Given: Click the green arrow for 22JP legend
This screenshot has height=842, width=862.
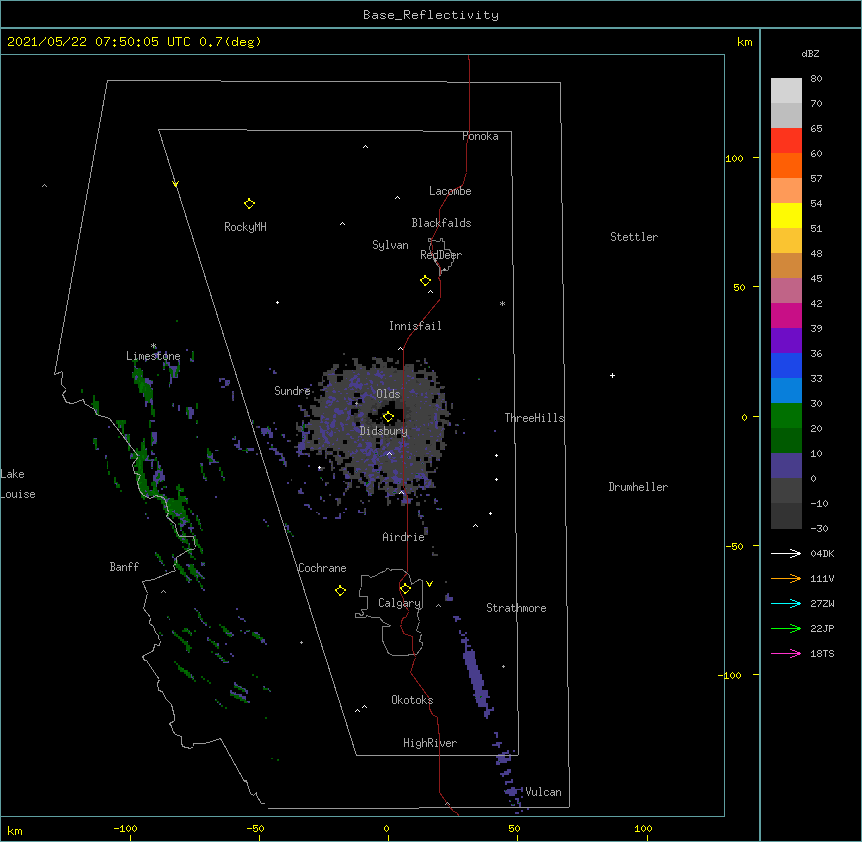Looking at the screenshot, I should pos(786,628).
